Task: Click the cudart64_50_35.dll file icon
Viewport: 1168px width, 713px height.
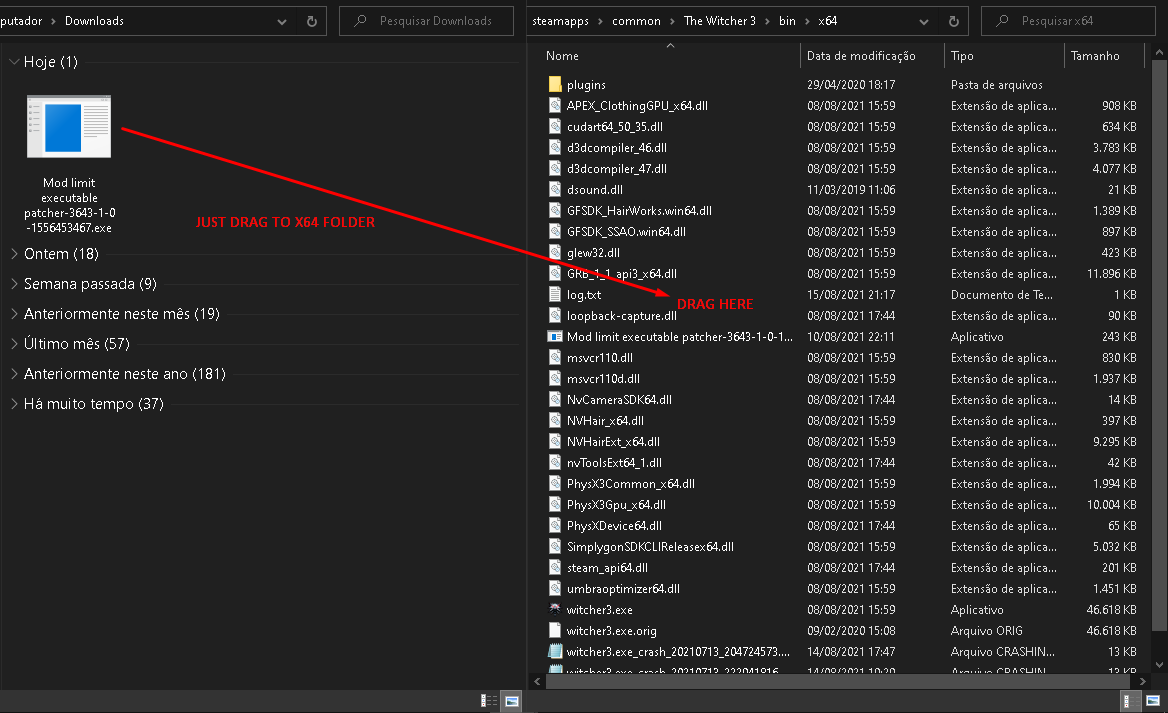Action: 555,126
